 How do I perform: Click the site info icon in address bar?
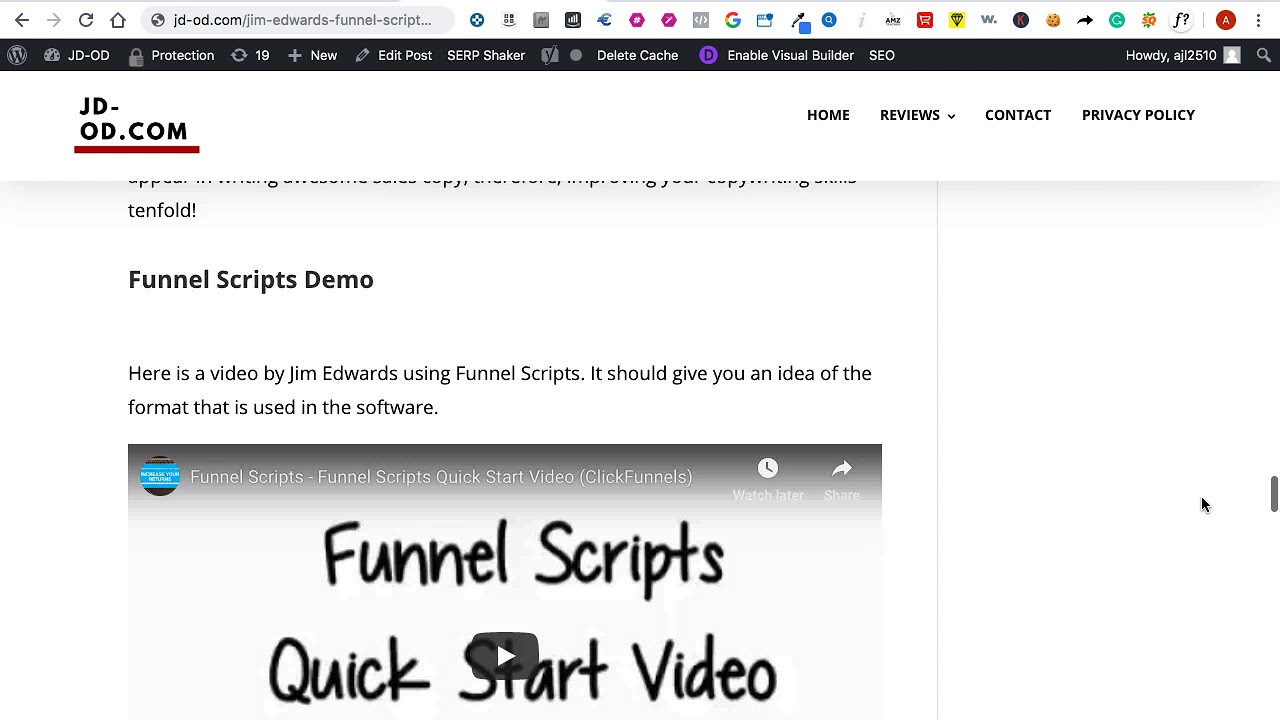tap(158, 20)
